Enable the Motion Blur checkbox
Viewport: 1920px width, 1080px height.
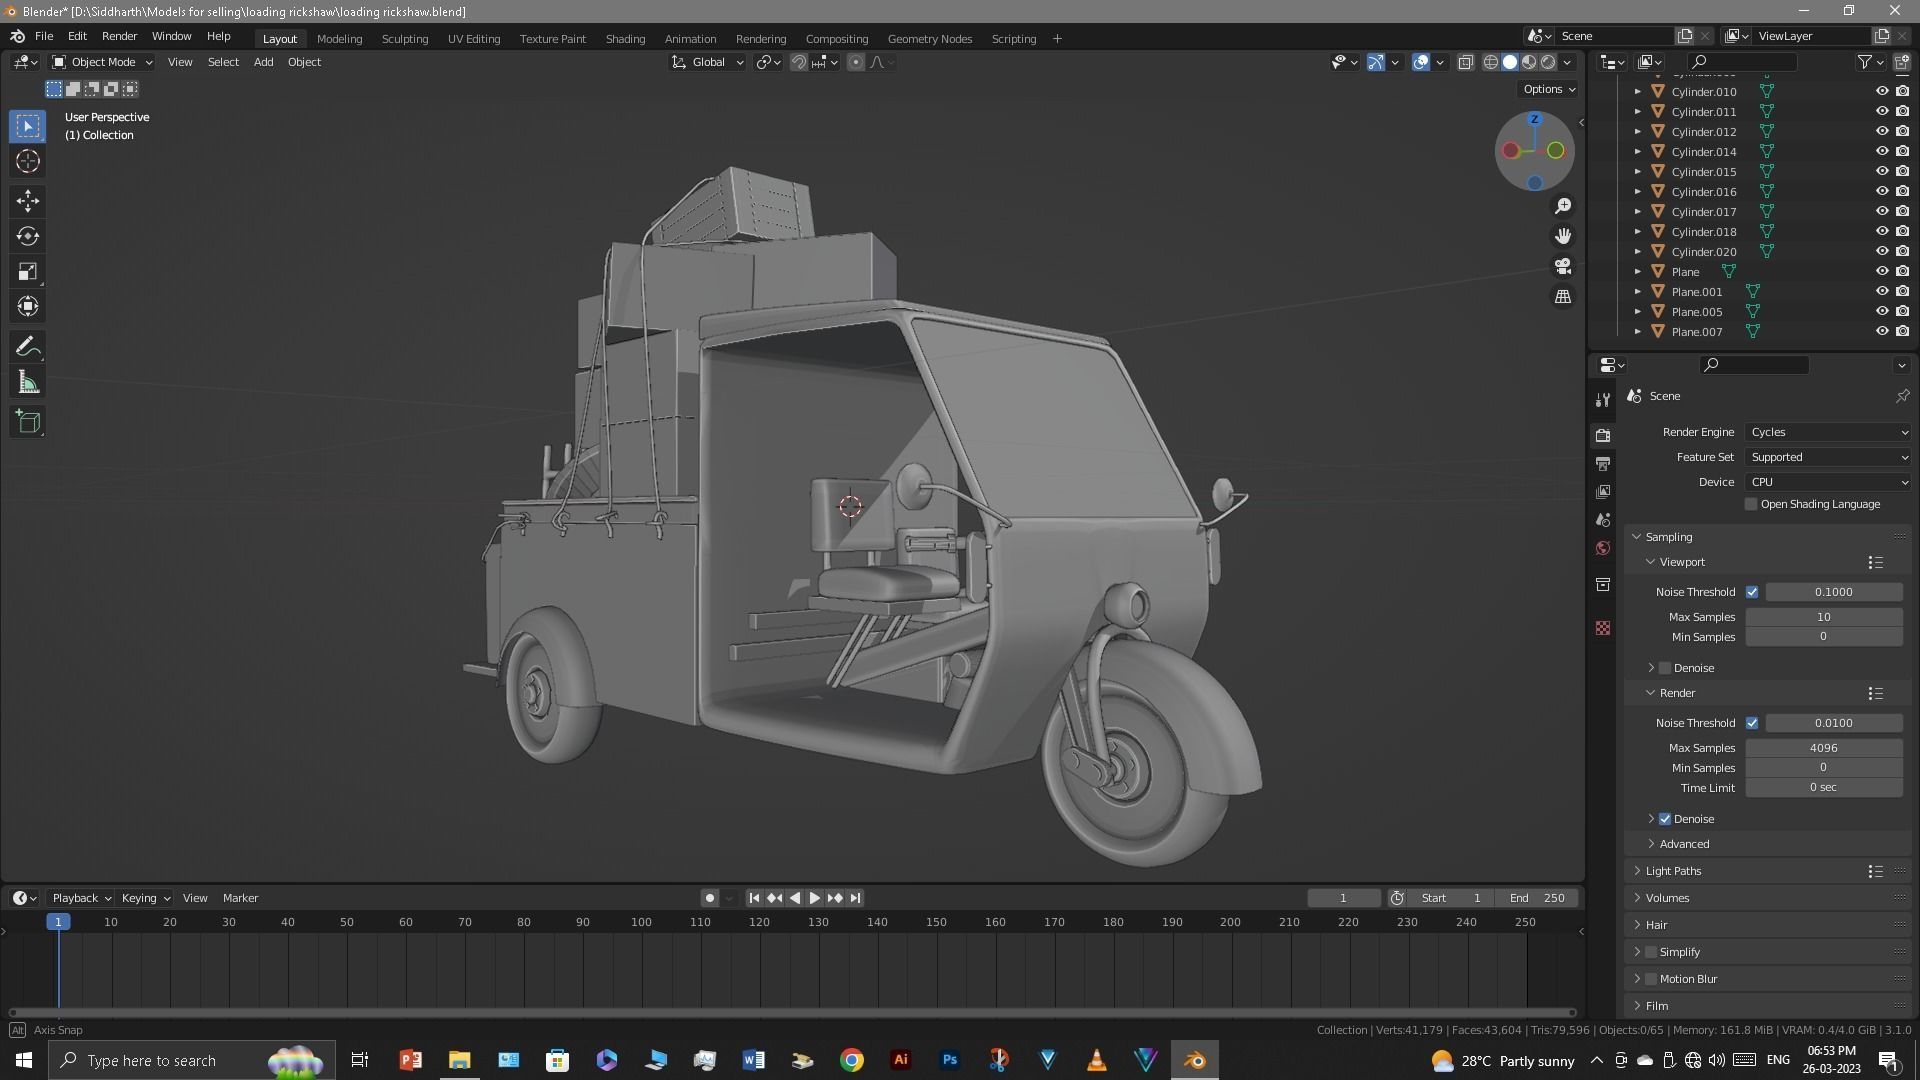1651,979
